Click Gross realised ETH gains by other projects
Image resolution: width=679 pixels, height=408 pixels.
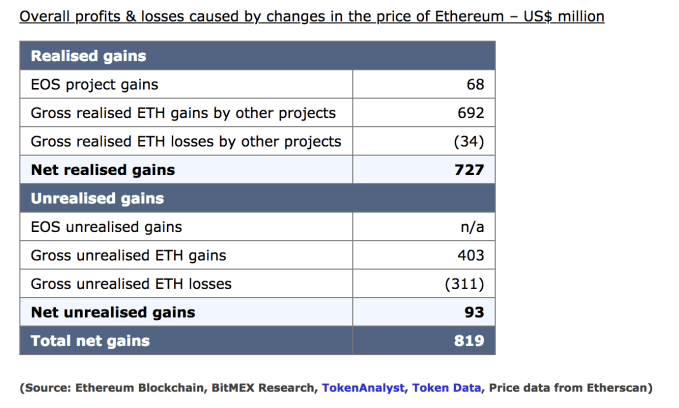183,113
